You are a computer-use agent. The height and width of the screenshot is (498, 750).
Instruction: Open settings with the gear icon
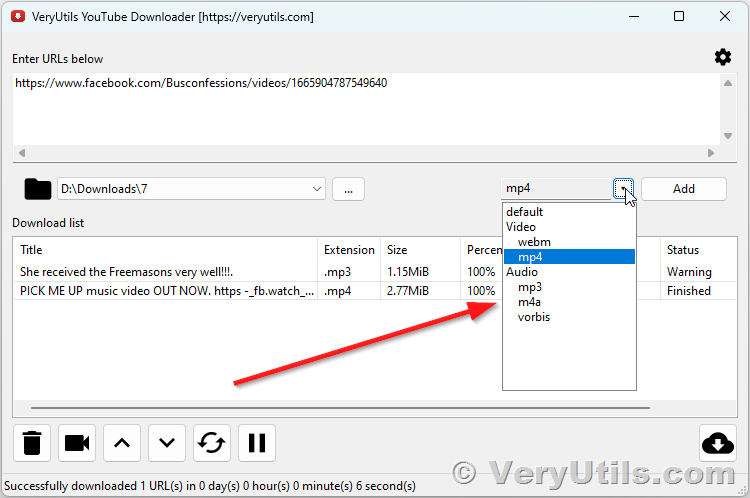point(722,57)
